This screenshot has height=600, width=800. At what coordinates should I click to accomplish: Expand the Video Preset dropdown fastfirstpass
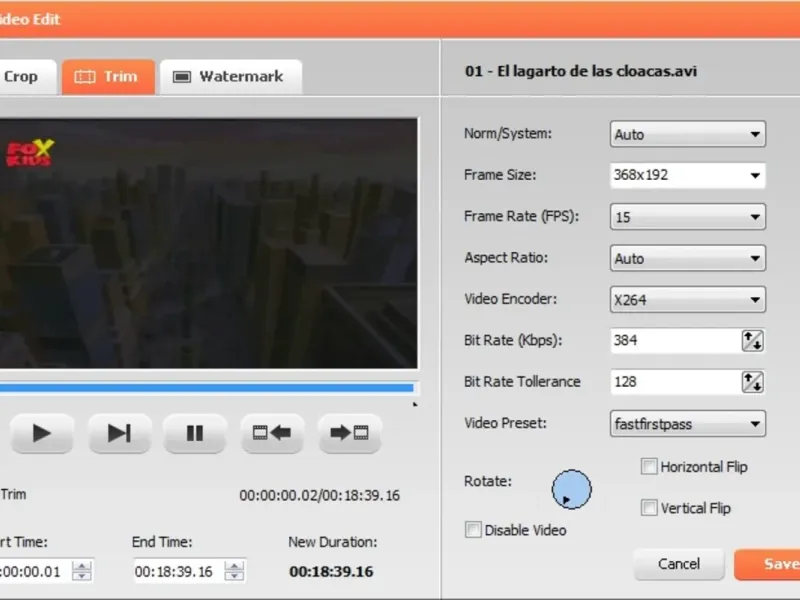[x=687, y=423]
